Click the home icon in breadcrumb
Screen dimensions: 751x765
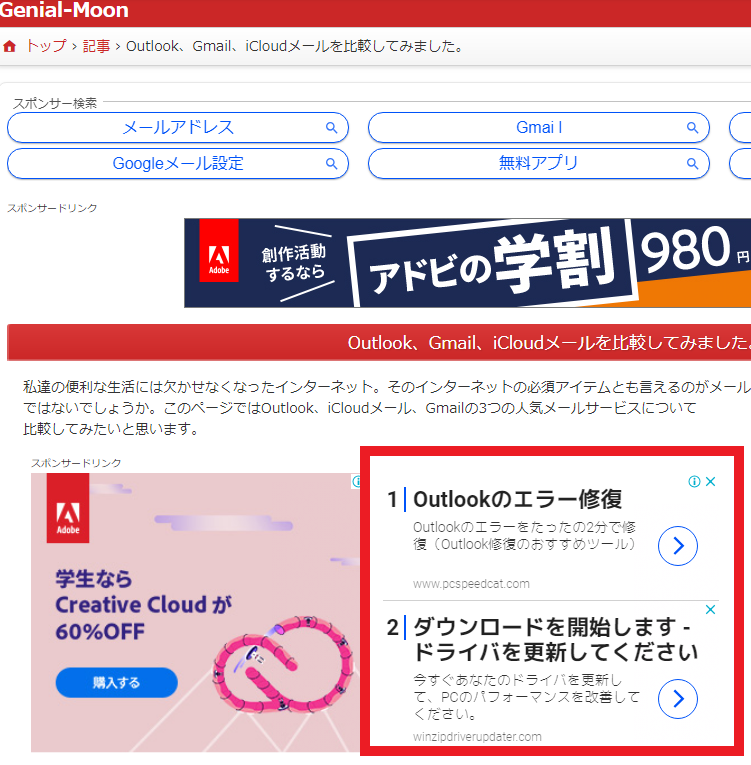tap(9, 46)
